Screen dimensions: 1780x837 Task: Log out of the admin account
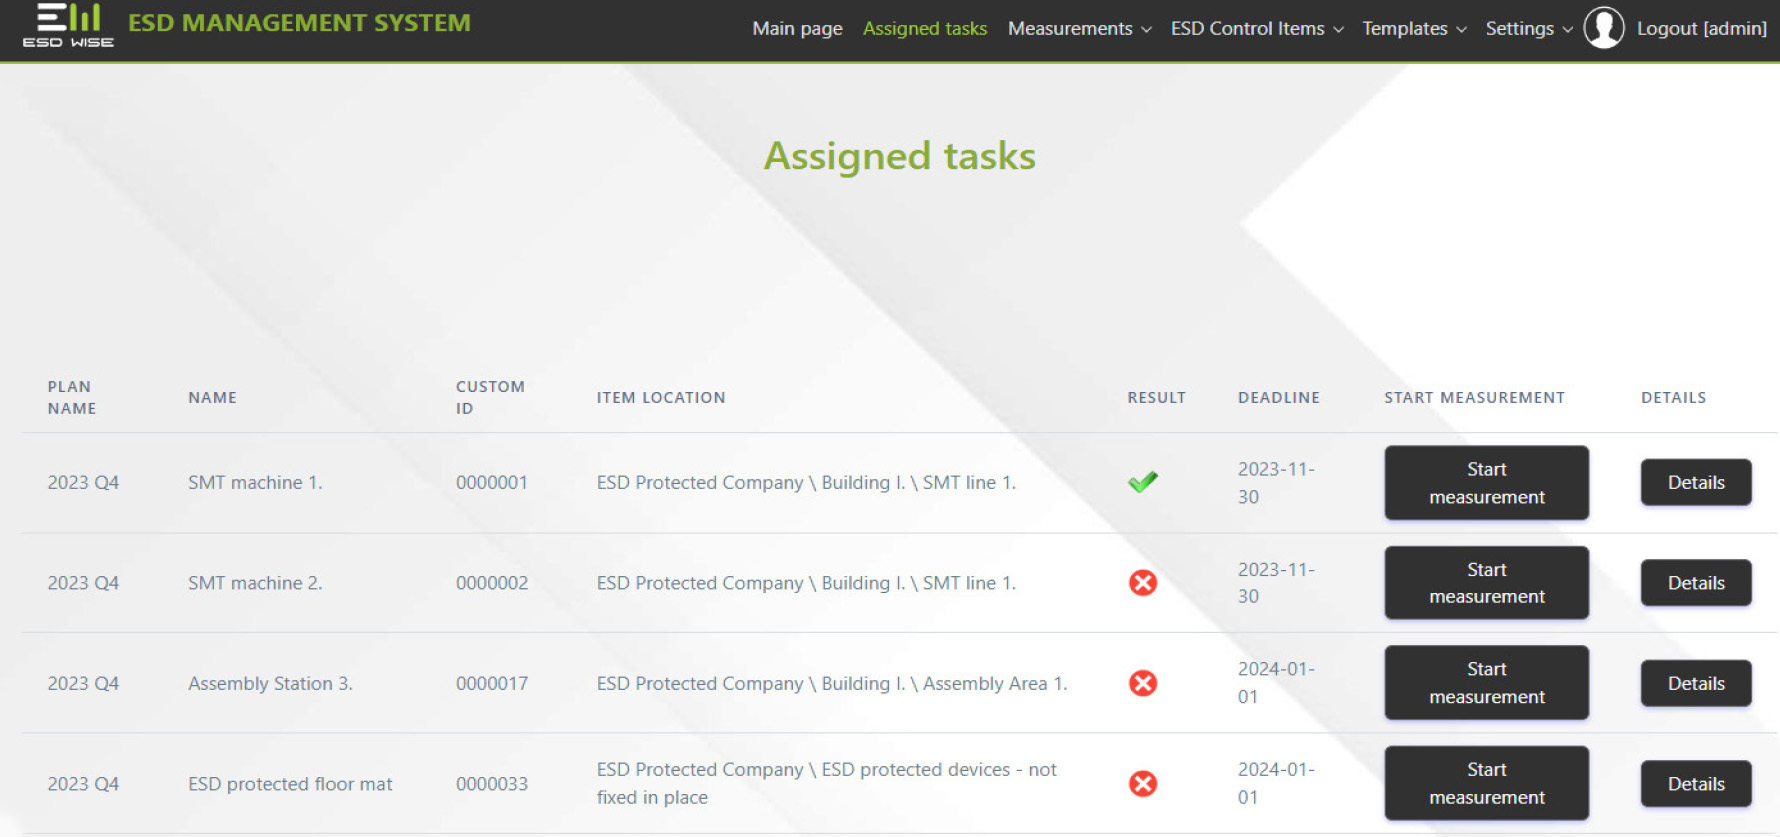click(1700, 29)
